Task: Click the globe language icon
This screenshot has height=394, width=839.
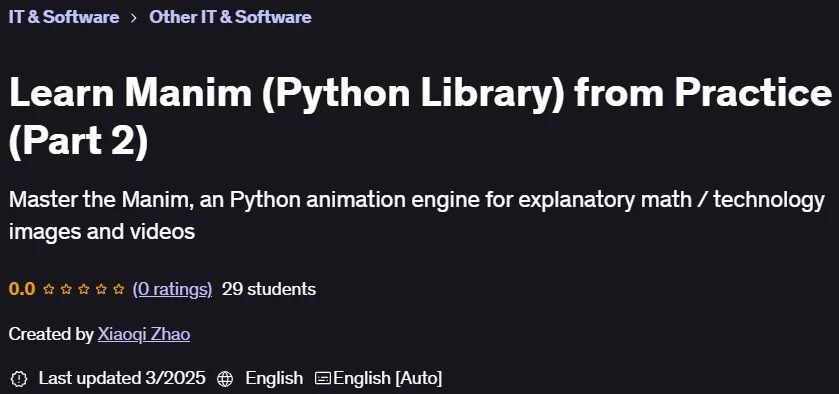Action: pos(225,379)
